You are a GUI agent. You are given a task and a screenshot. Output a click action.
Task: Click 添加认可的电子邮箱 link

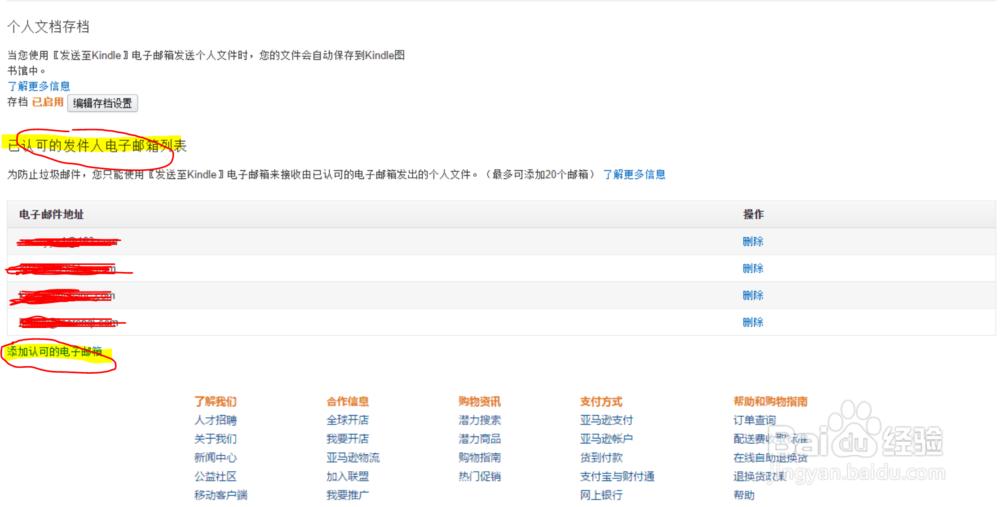pos(55,351)
